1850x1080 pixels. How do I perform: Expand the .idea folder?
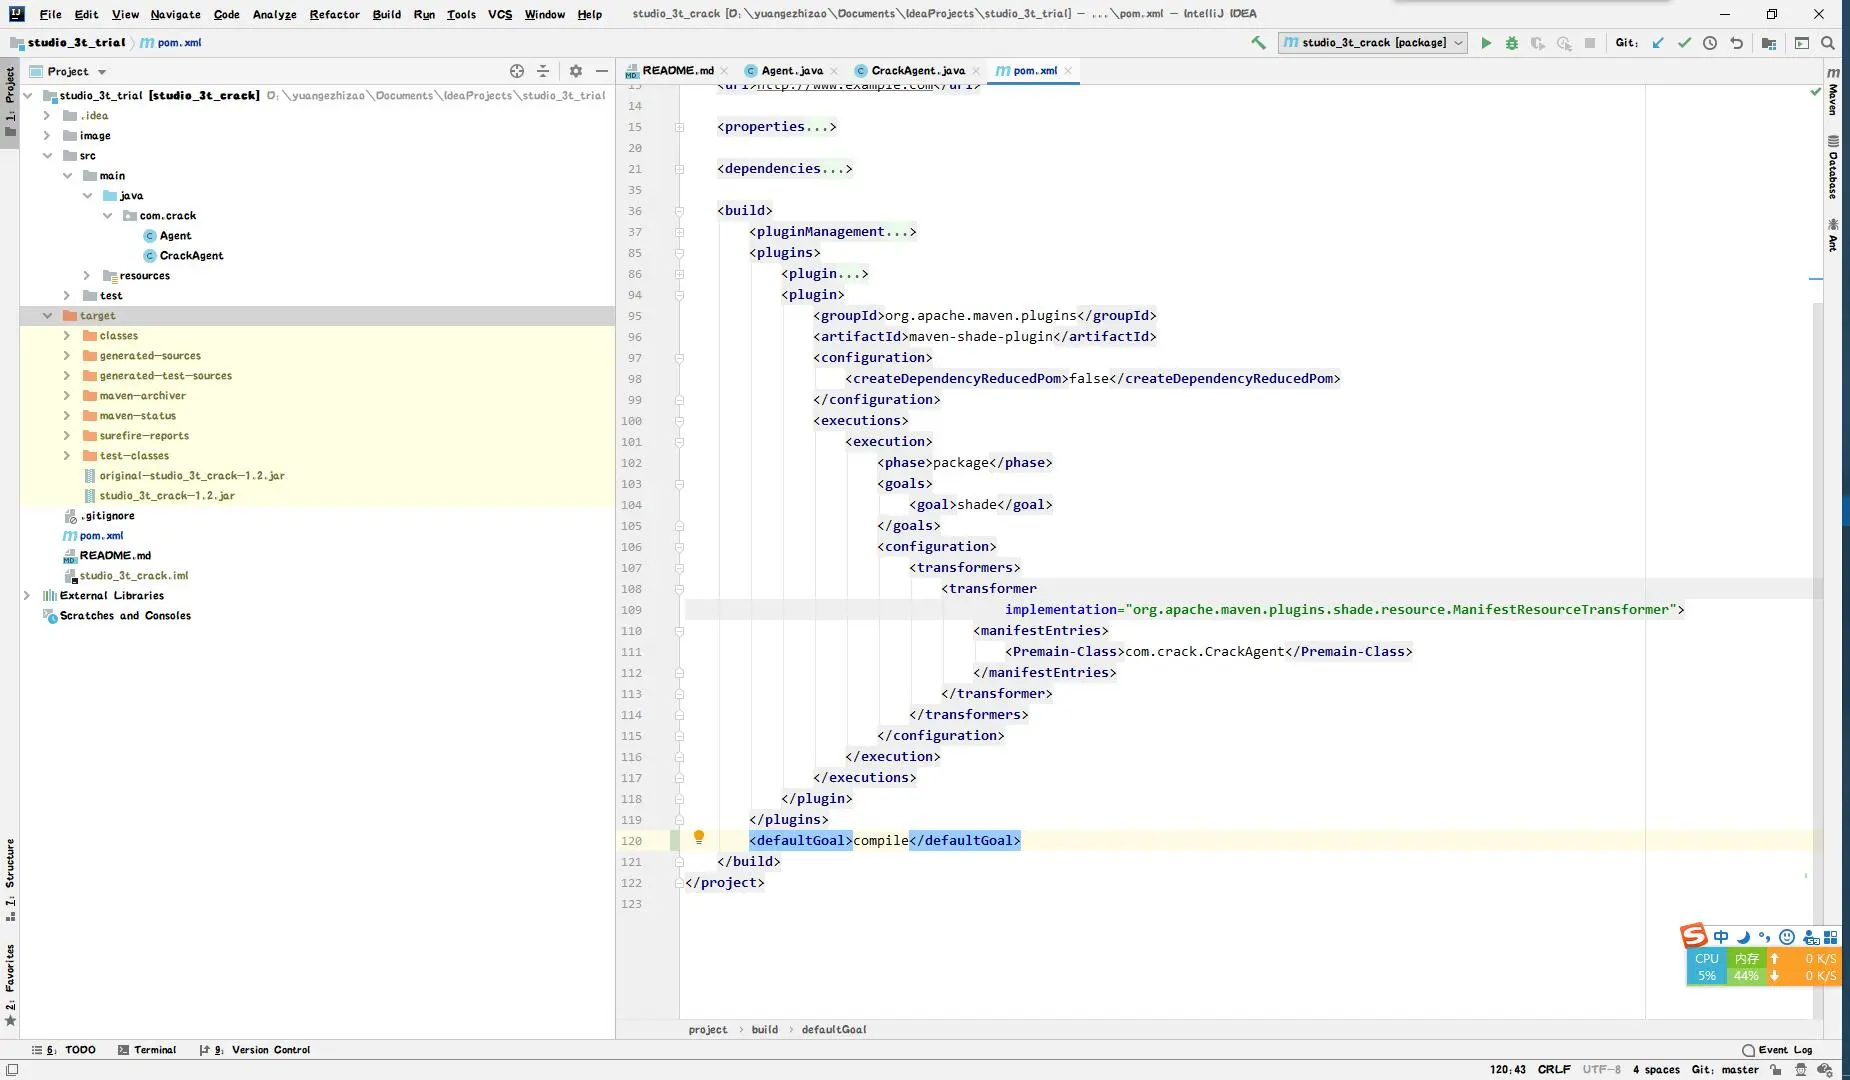coord(47,116)
